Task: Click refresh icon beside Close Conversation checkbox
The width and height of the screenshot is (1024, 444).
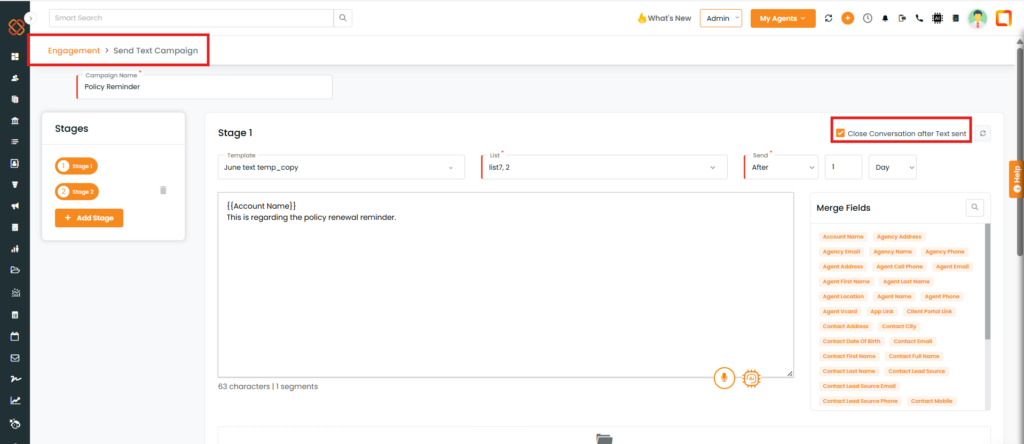Action: (982, 133)
